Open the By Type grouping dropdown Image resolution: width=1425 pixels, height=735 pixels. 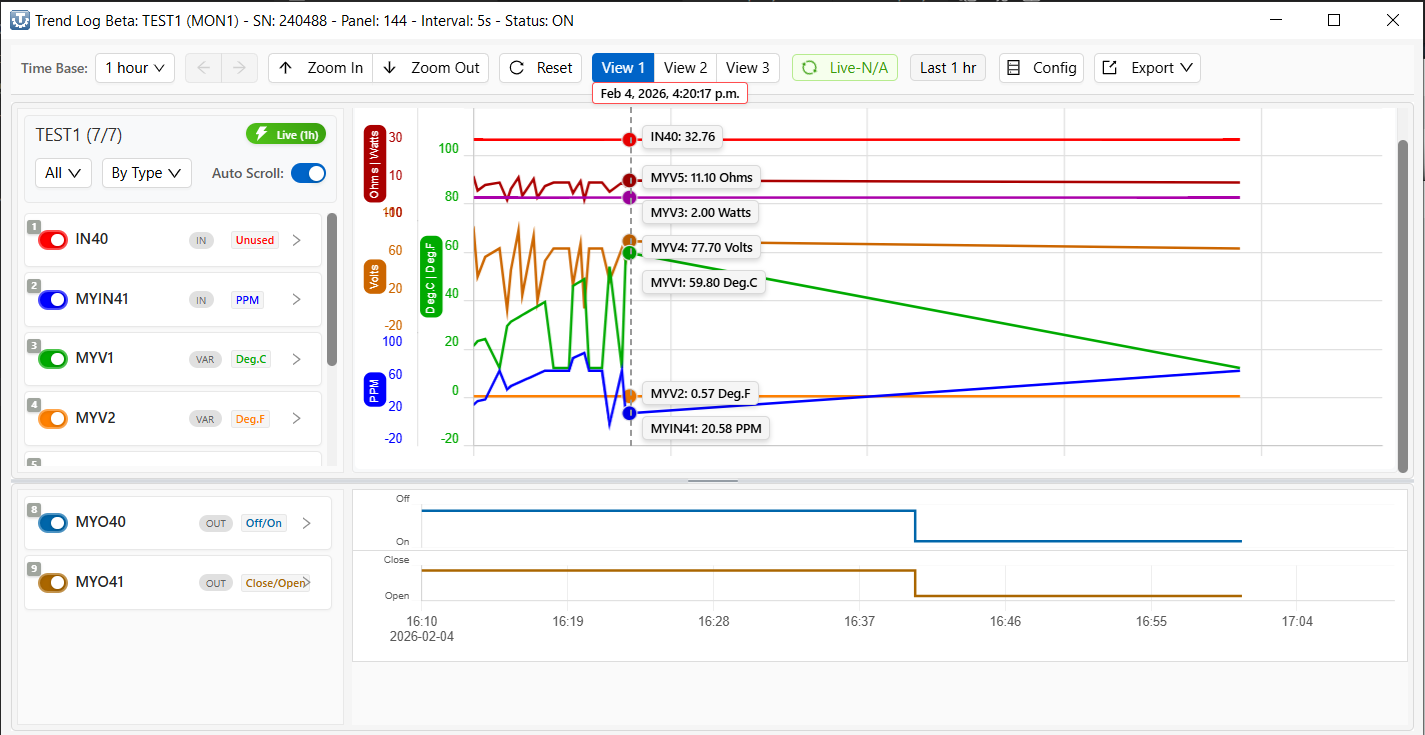pos(146,173)
